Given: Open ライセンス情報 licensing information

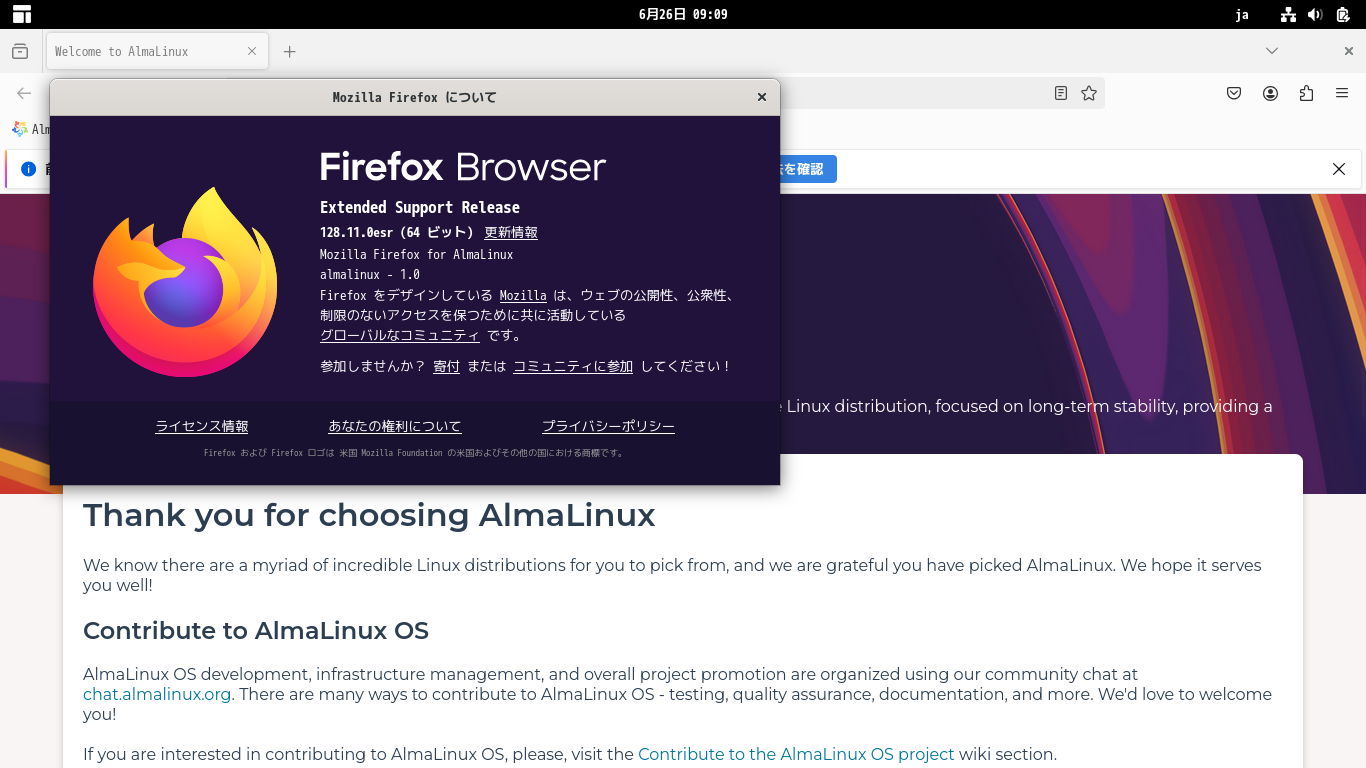Looking at the screenshot, I should [x=202, y=426].
